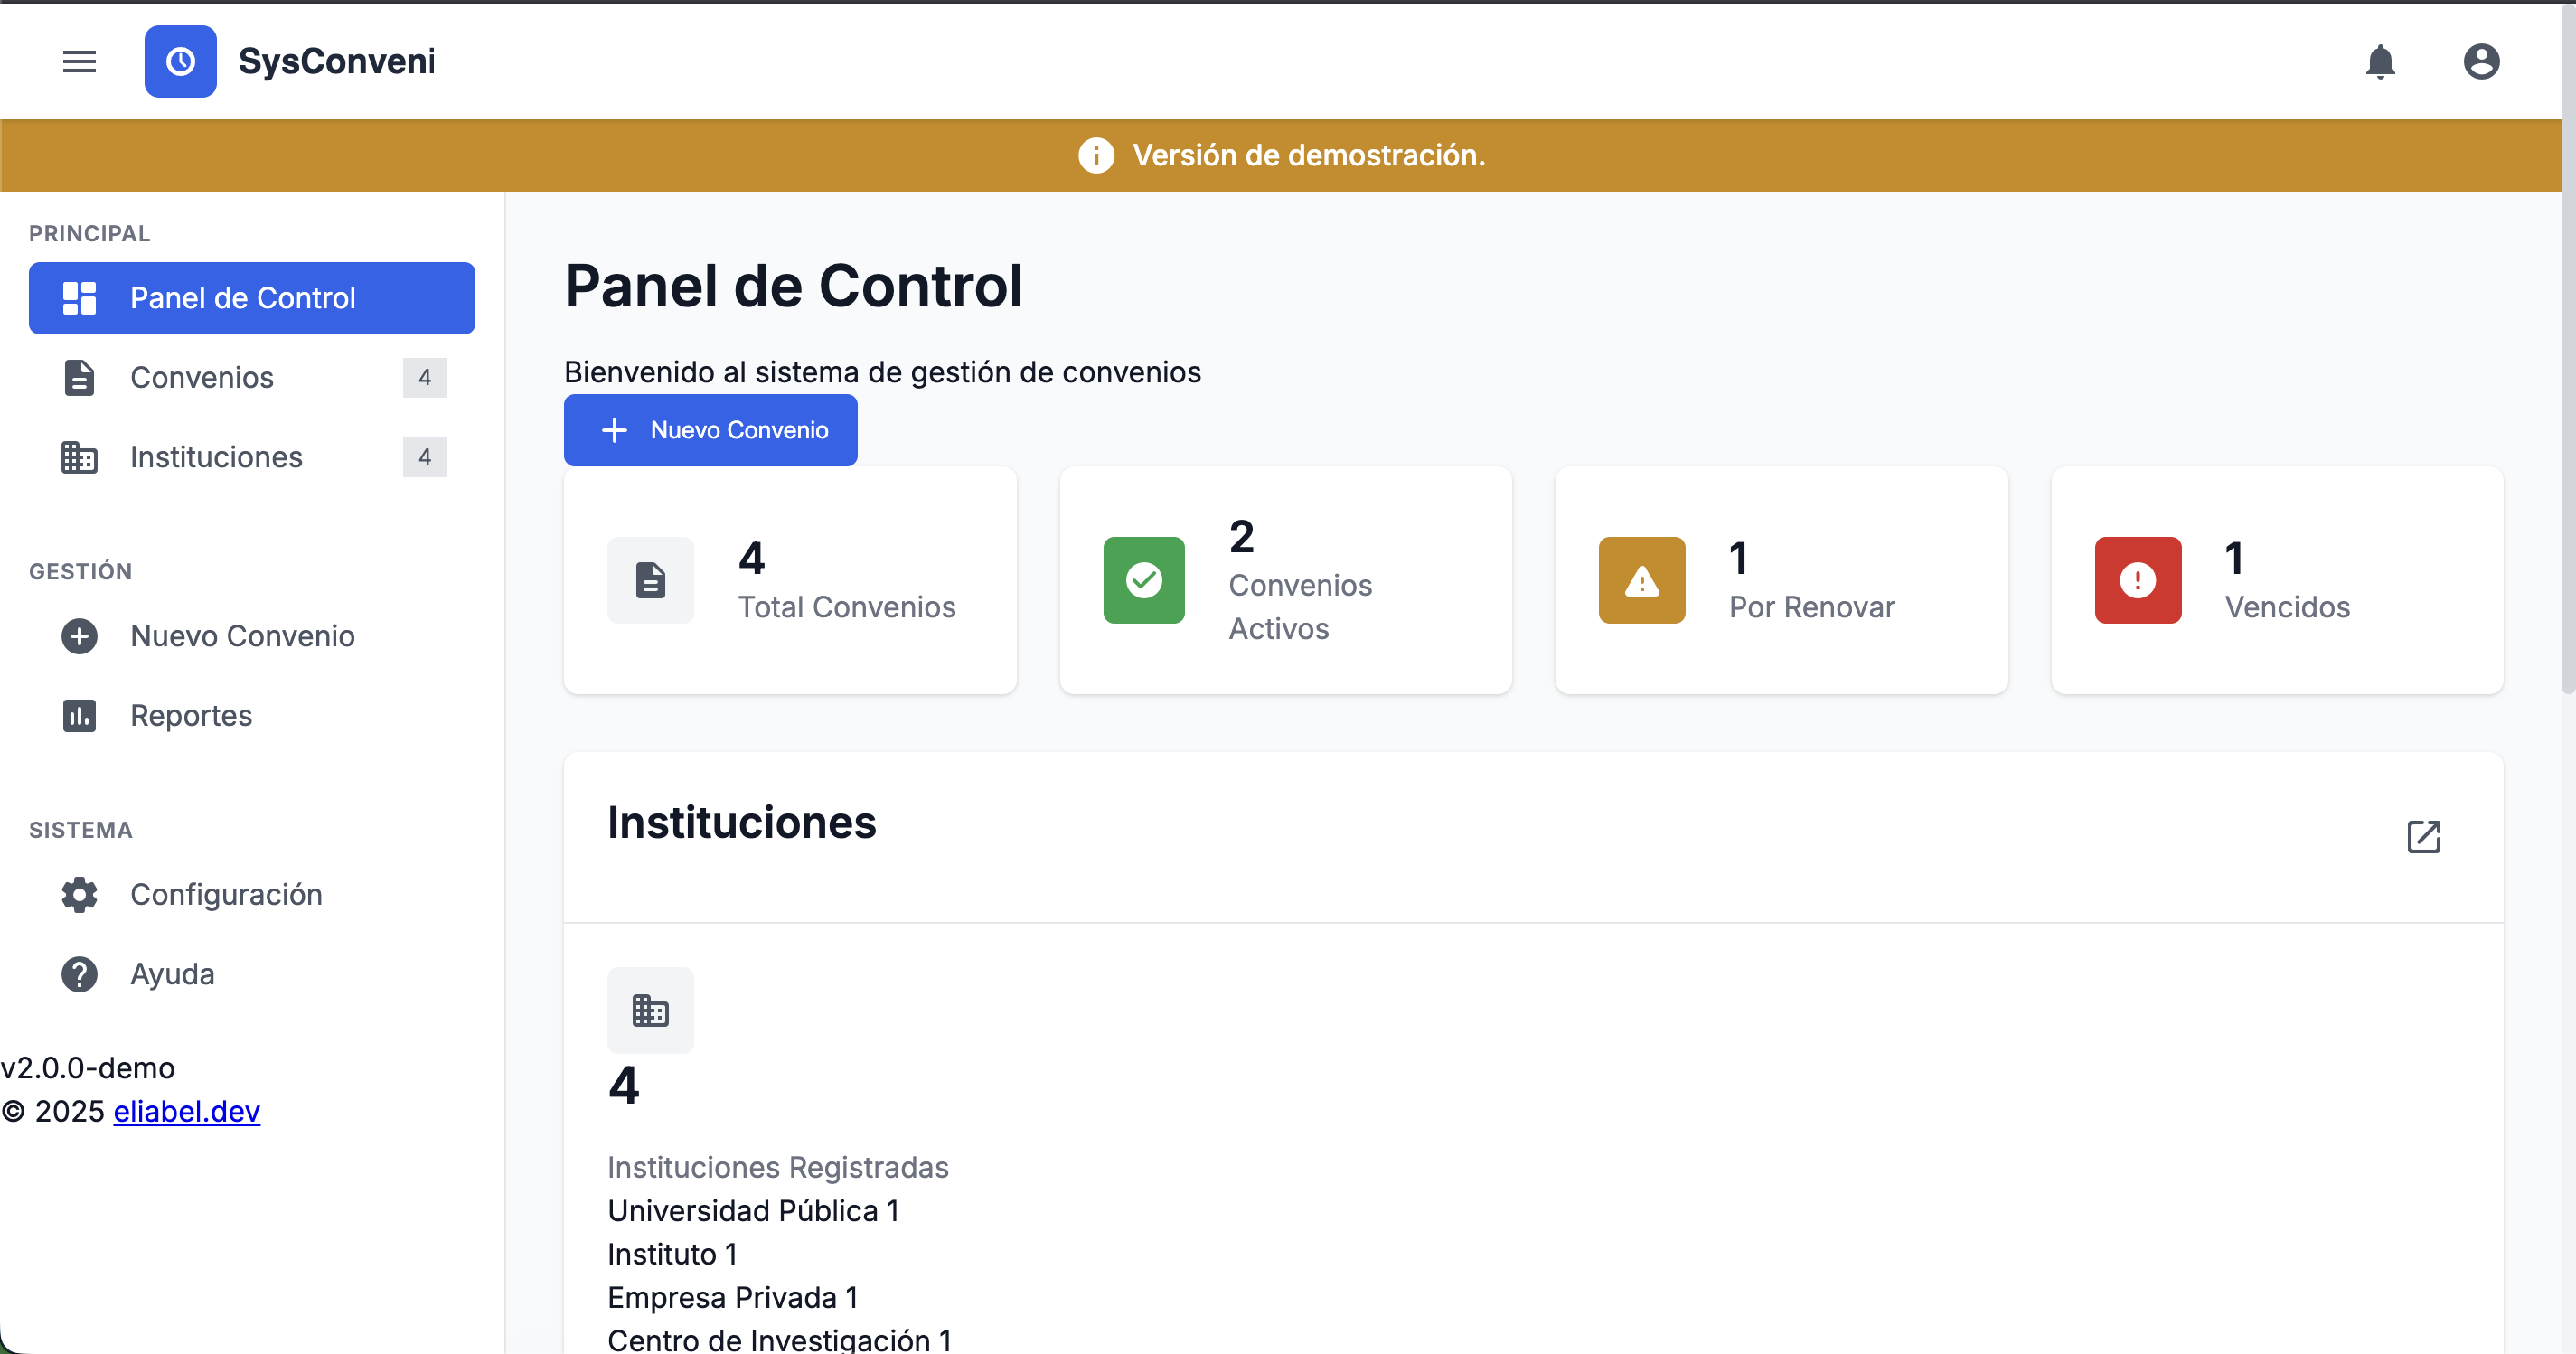Screen dimensions: 2576x1354
Task: Open the Ayuda help page
Action: (172, 973)
